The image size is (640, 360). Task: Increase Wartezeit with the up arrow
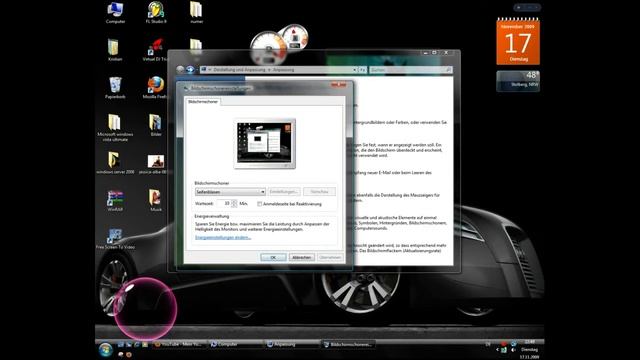click(234, 201)
